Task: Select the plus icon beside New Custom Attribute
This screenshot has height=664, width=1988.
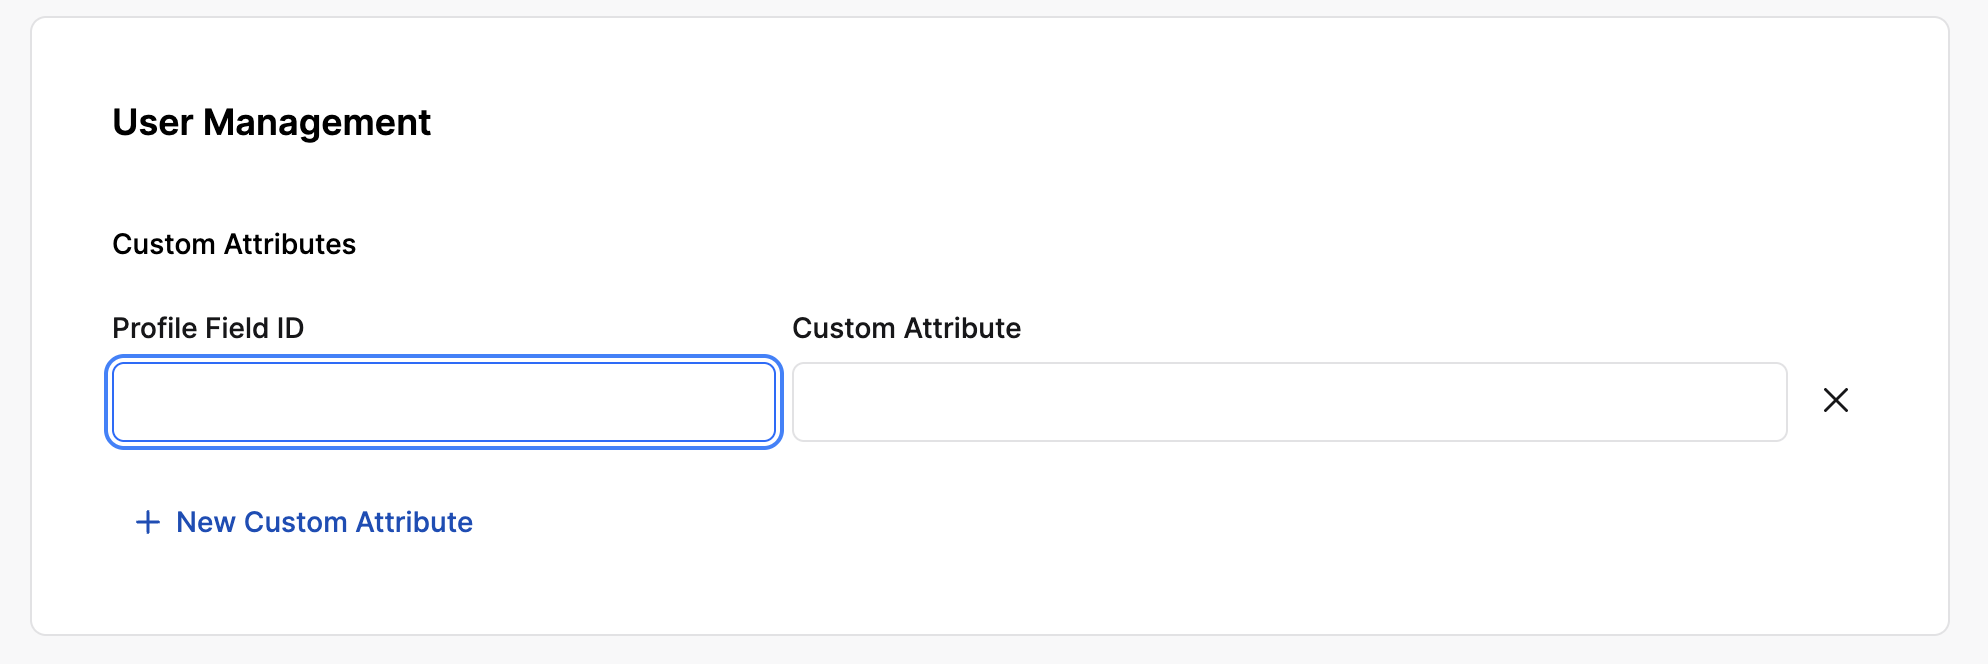Action: pyautogui.click(x=147, y=521)
